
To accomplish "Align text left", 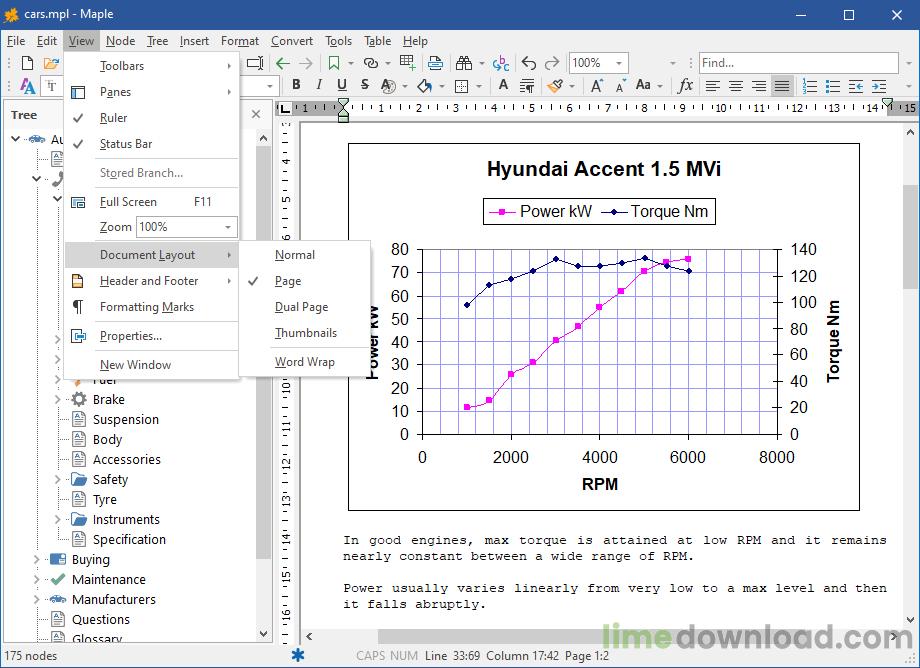I will pyautogui.click(x=712, y=86).
